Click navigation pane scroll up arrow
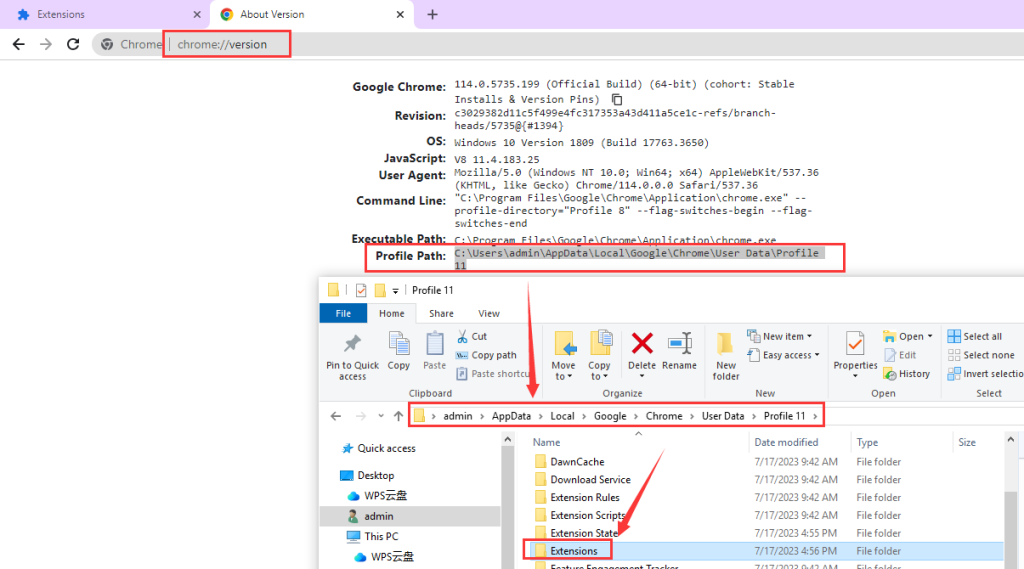The height and width of the screenshot is (569, 1024). coord(508,440)
